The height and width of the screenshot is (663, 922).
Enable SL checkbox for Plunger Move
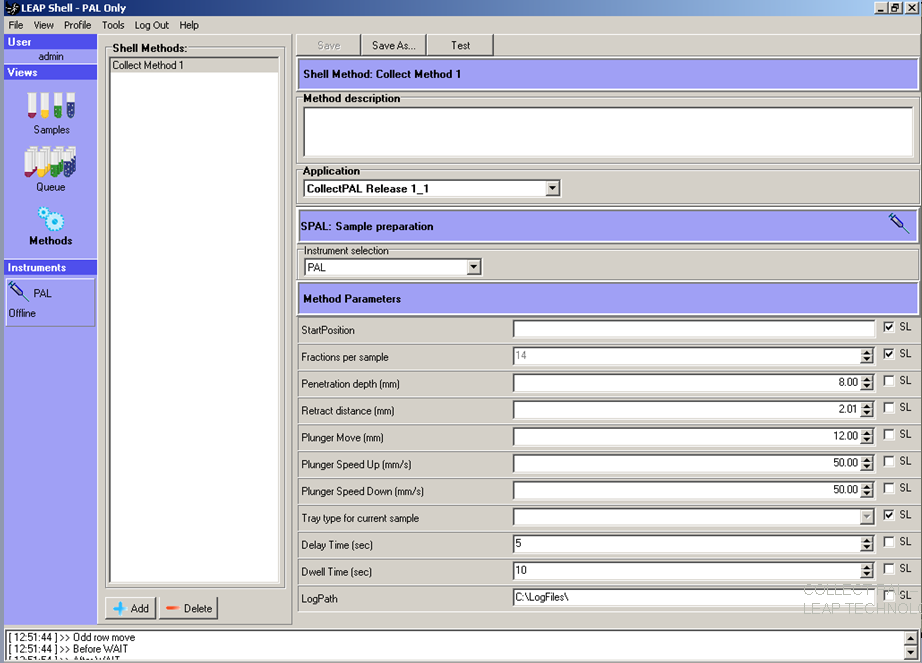click(x=889, y=434)
